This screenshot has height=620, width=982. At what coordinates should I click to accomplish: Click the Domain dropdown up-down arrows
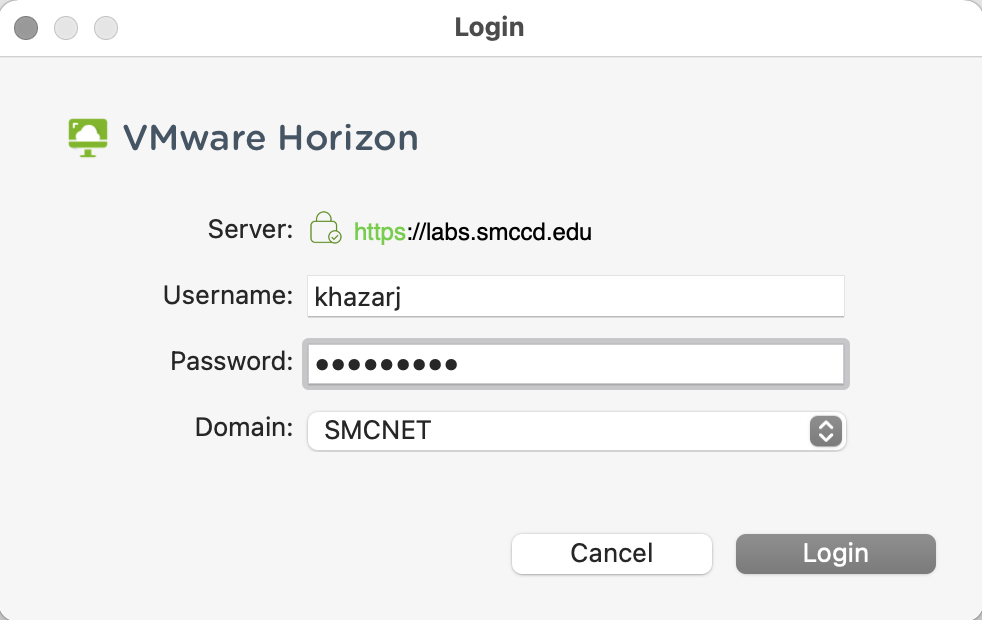pos(825,431)
